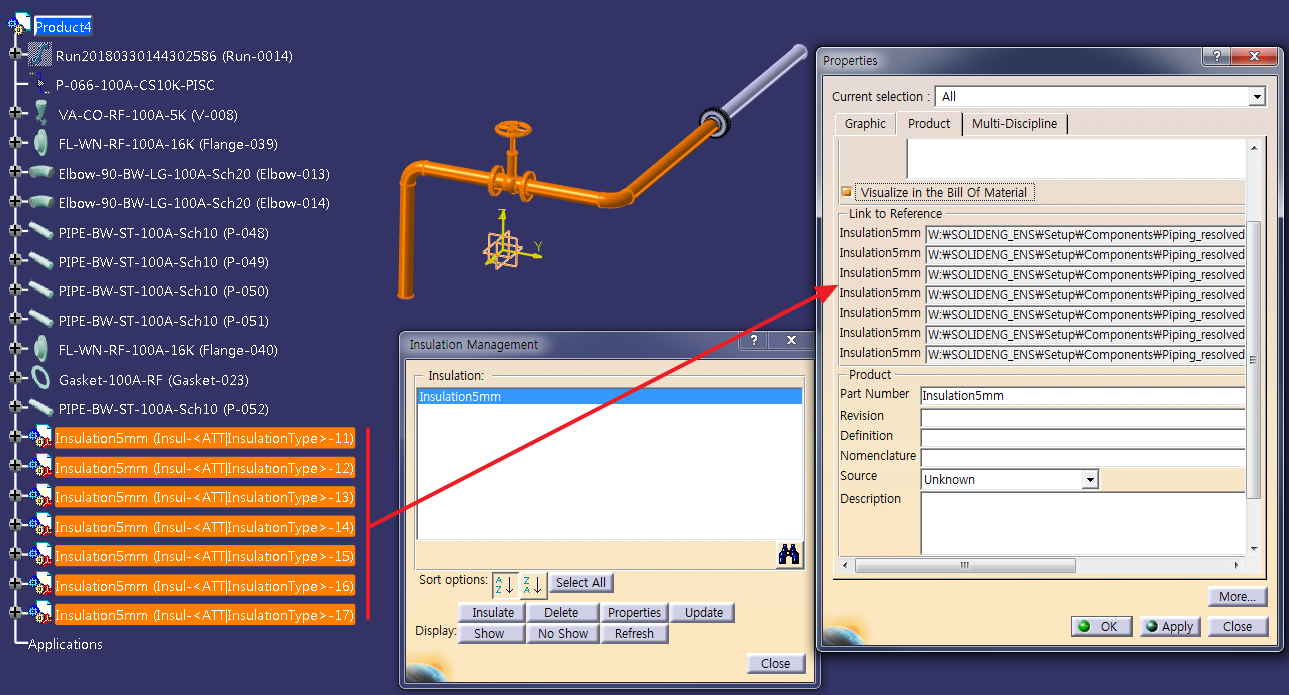The height and width of the screenshot is (695, 1289).
Task: Click the More... button in Properties
Action: pyautogui.click(x=1237, y=596)
